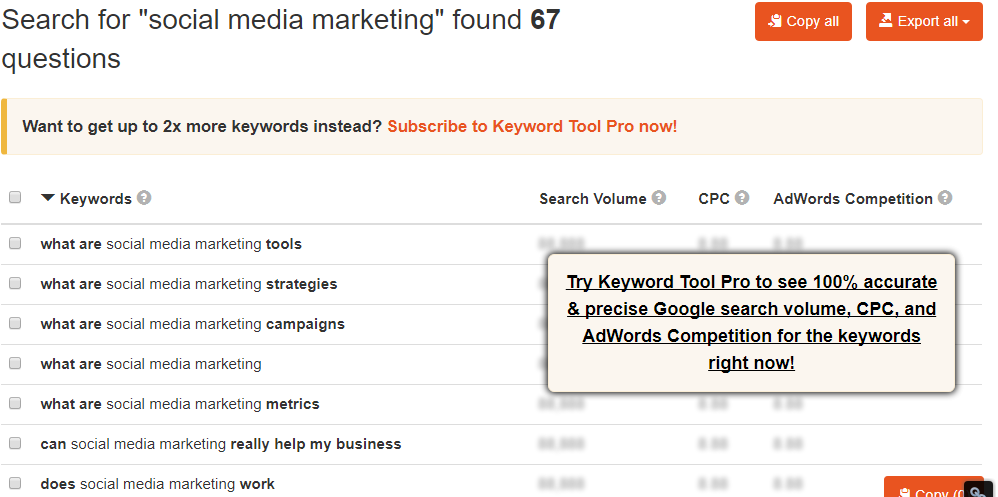Click the partially visible Copy button
The height and width of the screenshot is (497, 998).
[x=925, y=487]
